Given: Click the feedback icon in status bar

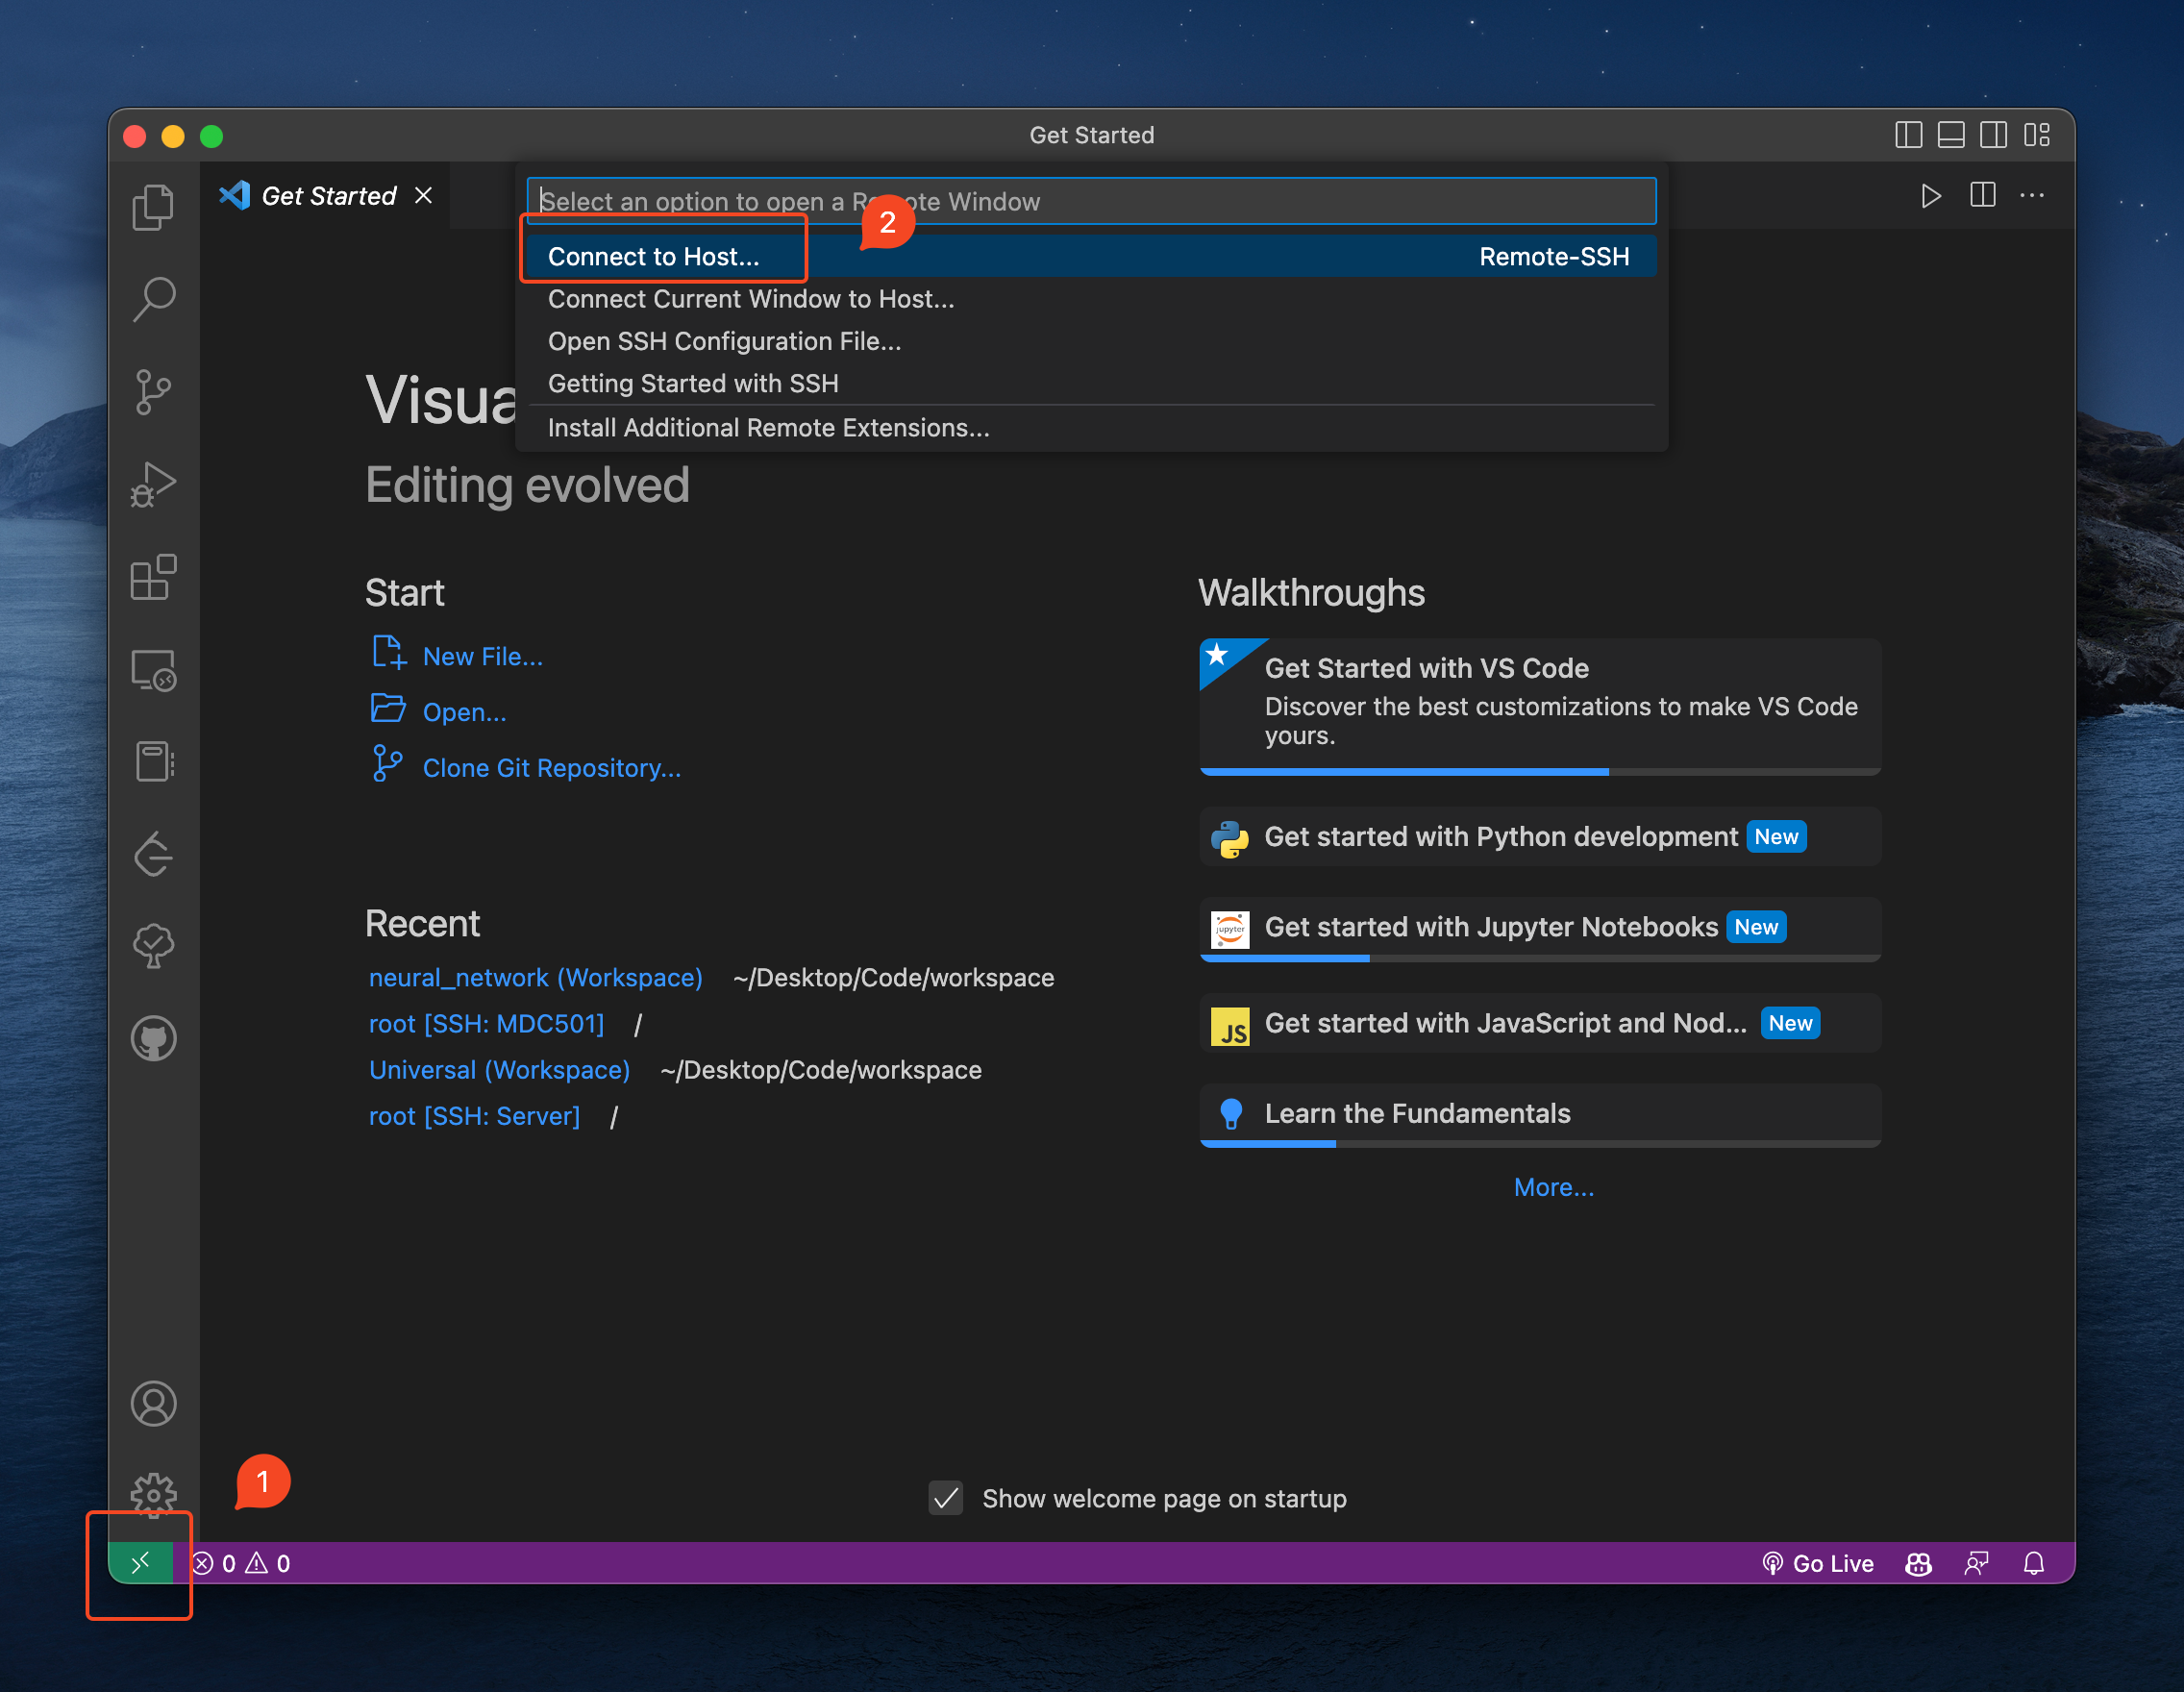Looking at the screenshot, I should point(1976,1563).
